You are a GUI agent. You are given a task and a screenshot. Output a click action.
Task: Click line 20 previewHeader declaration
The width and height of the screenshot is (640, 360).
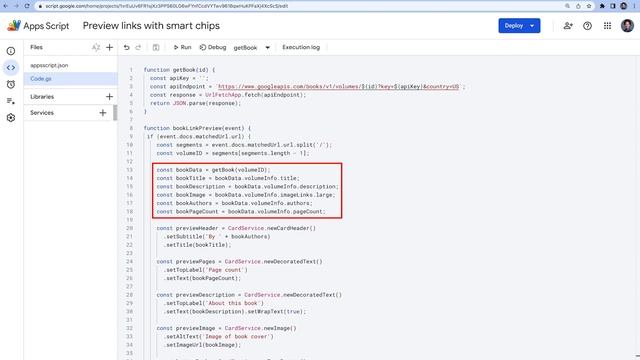[x=236, y=228]
